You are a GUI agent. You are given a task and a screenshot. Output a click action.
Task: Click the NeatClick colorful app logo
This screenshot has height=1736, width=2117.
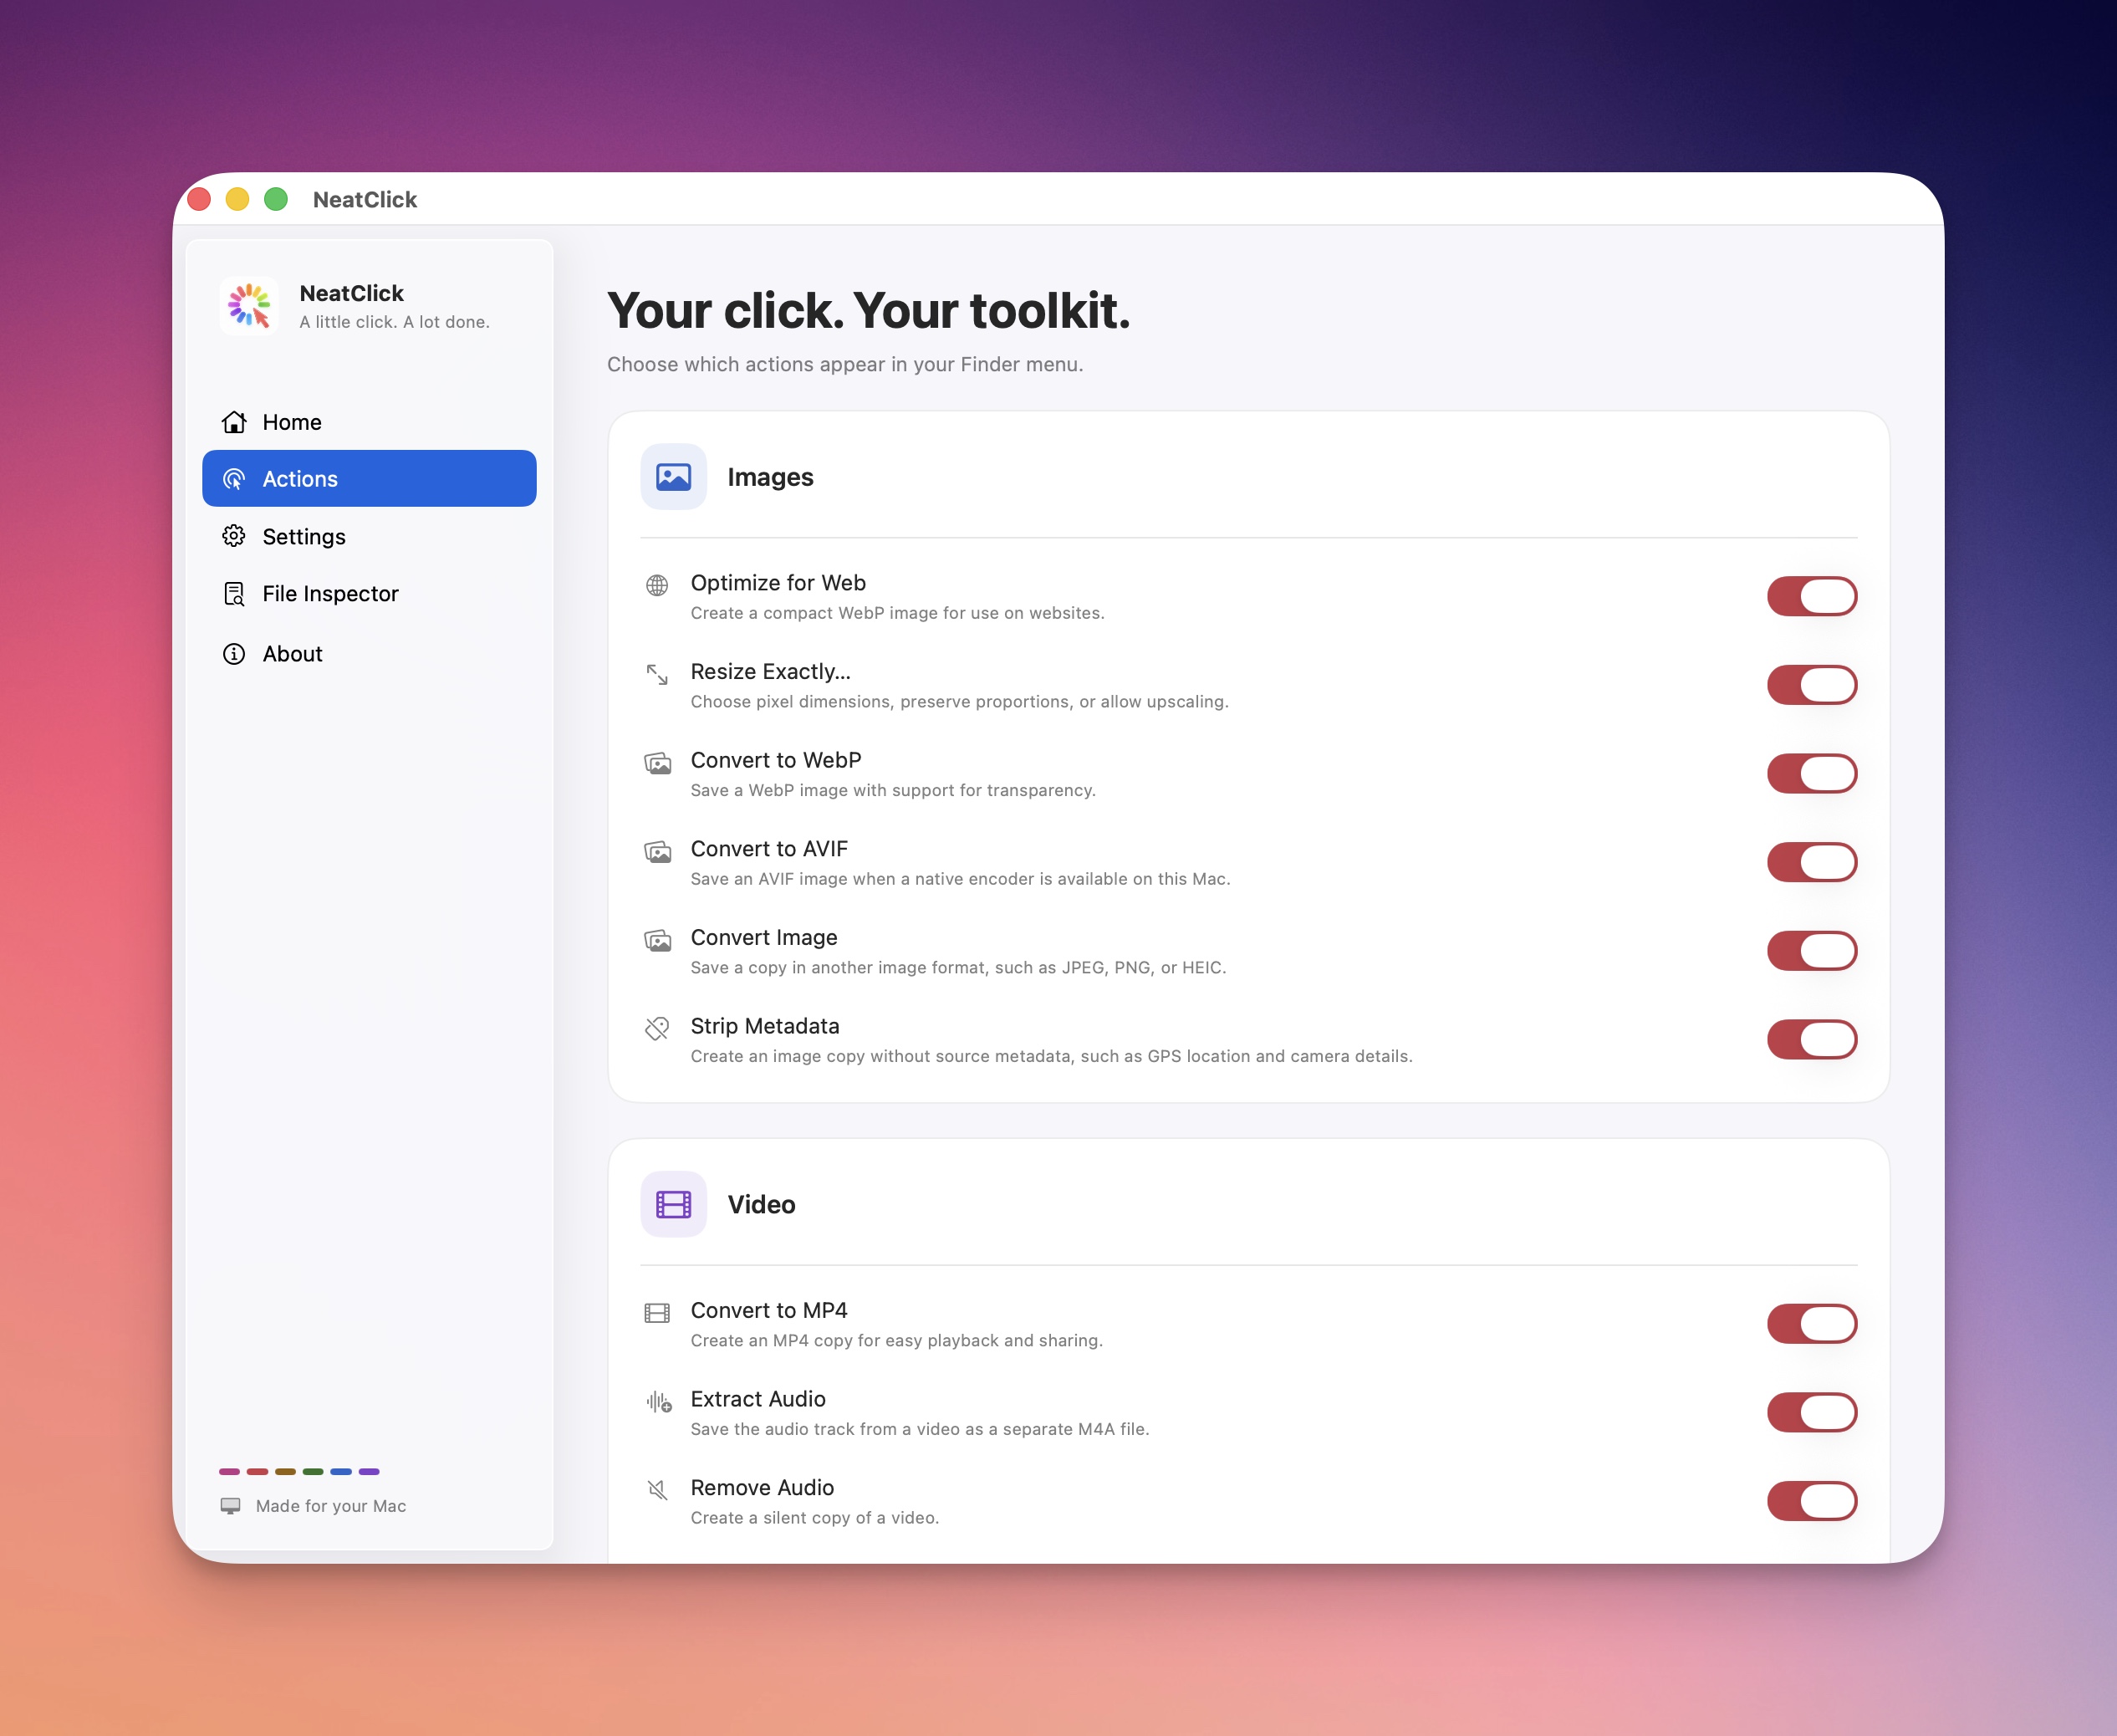point(249,306)
